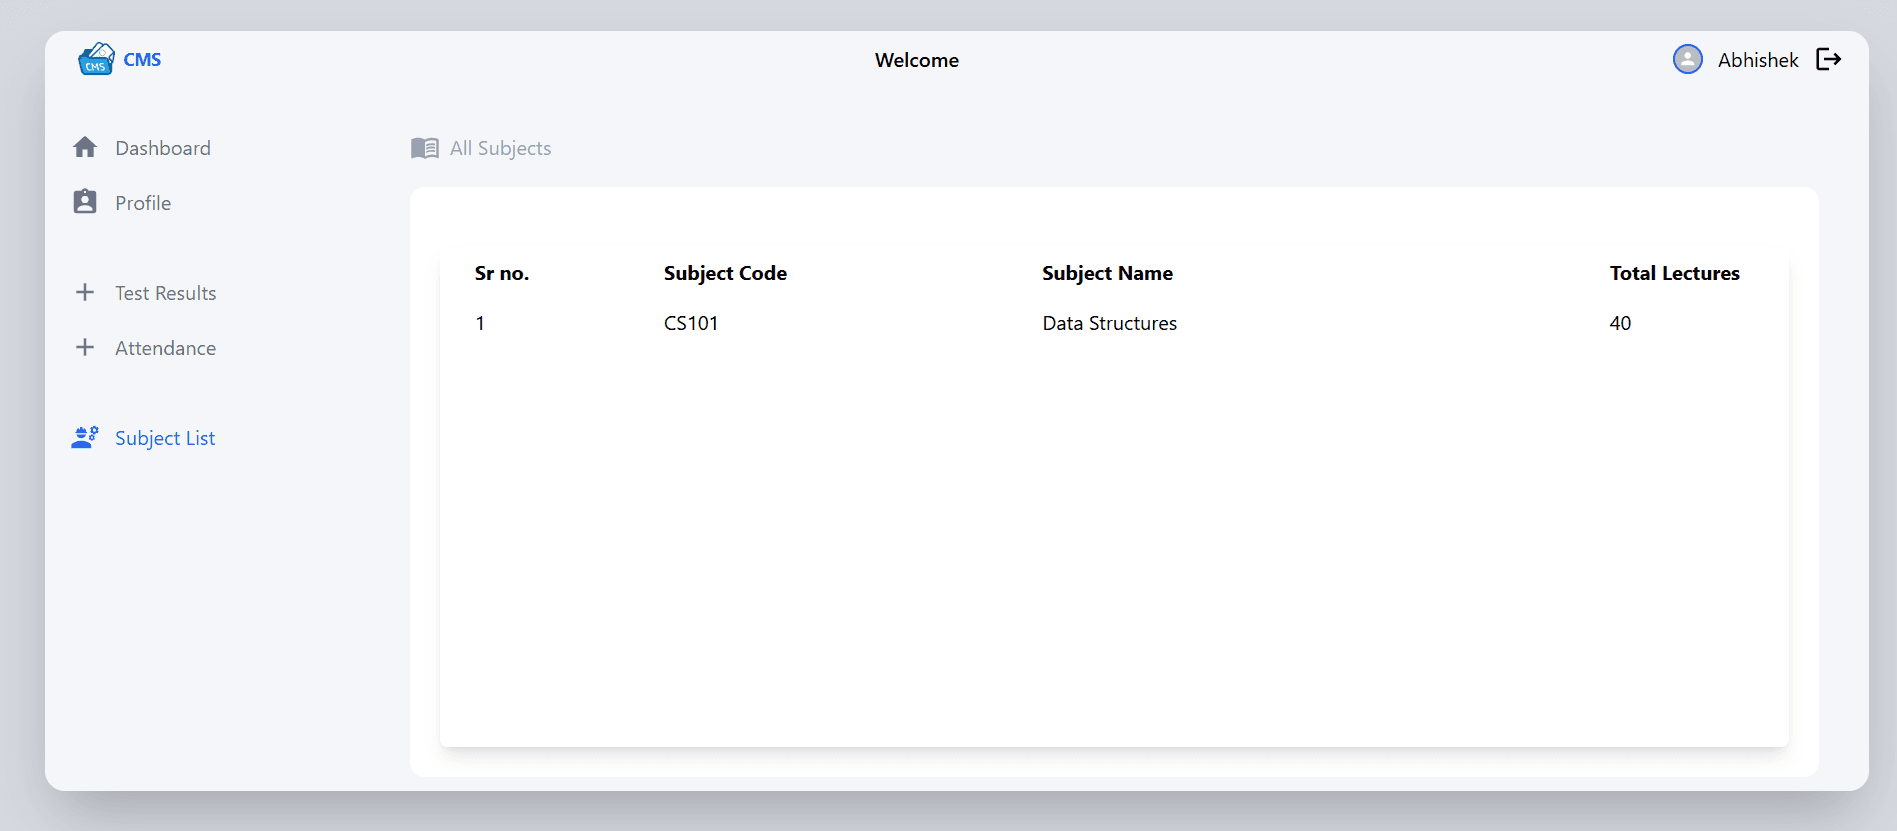This screenshot has width=1897, height=831.
Task: Click the CMS logo icon
Action: tap(96, 59)
